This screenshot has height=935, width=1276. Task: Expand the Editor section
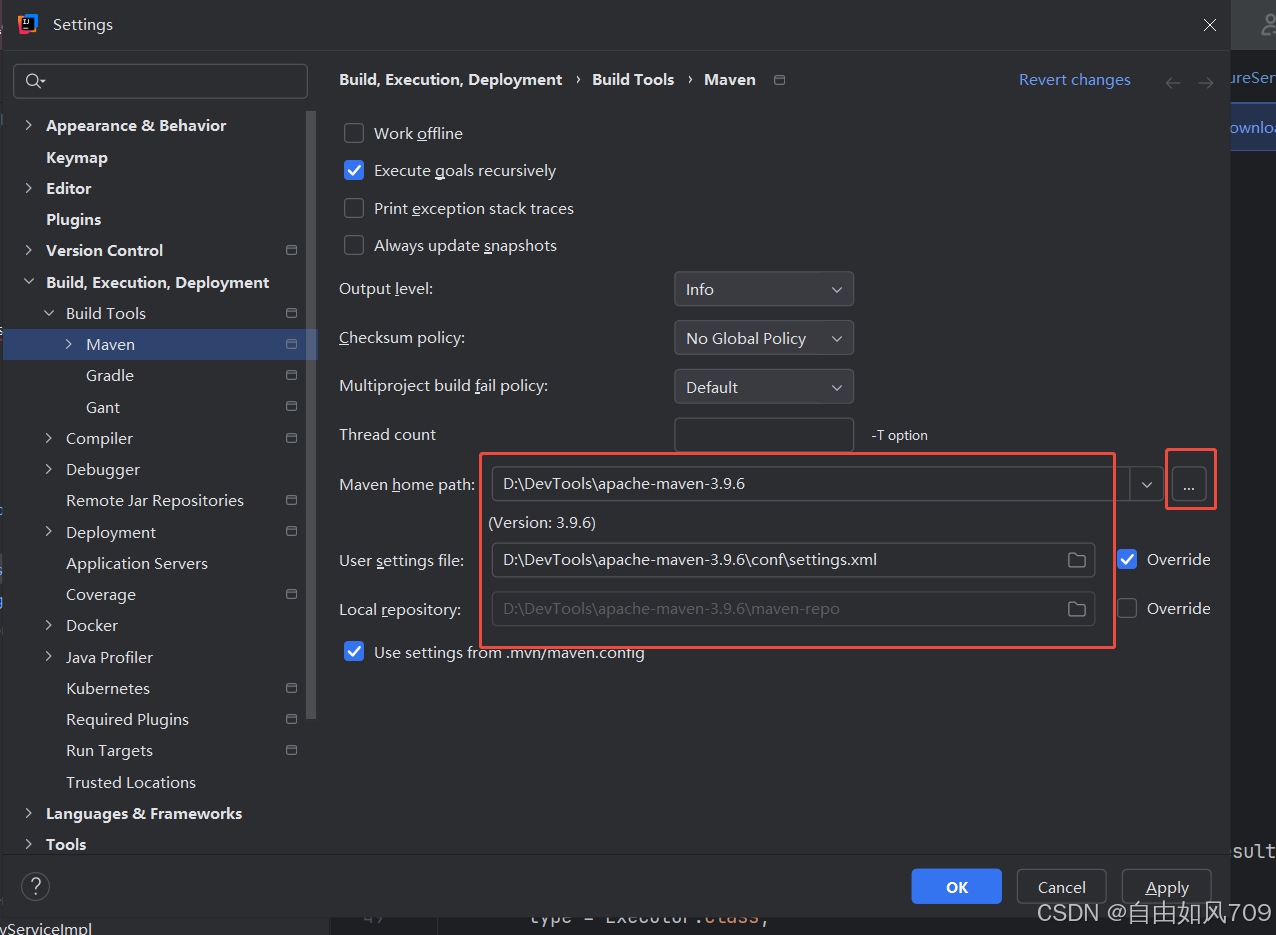pyautogui.click(x=28, y=188)
